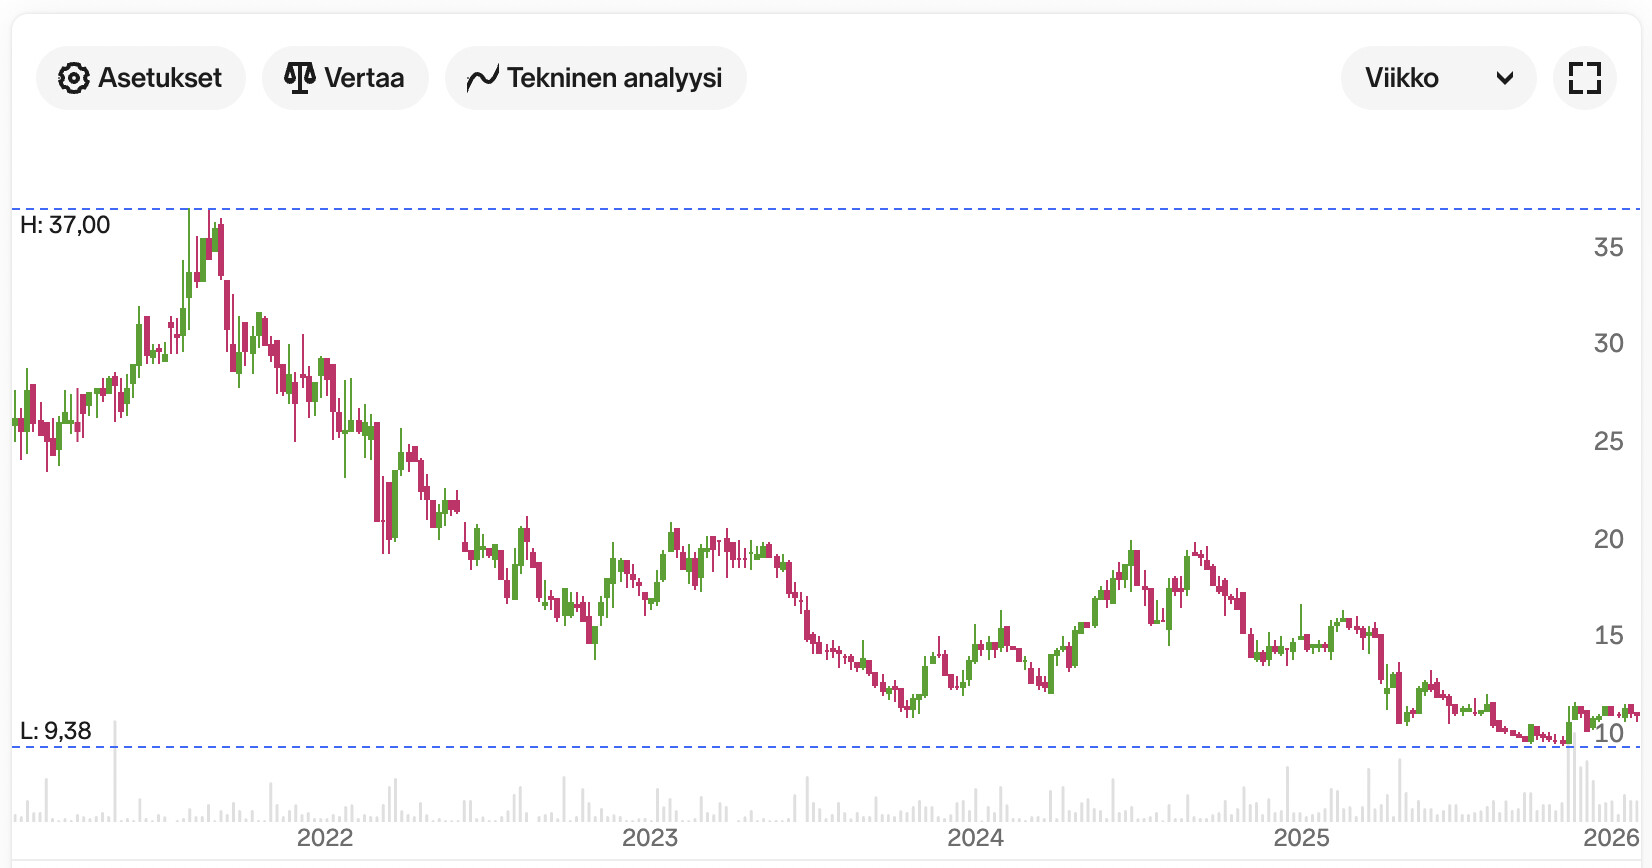Open the Asetukset text button

coord(160,78)
